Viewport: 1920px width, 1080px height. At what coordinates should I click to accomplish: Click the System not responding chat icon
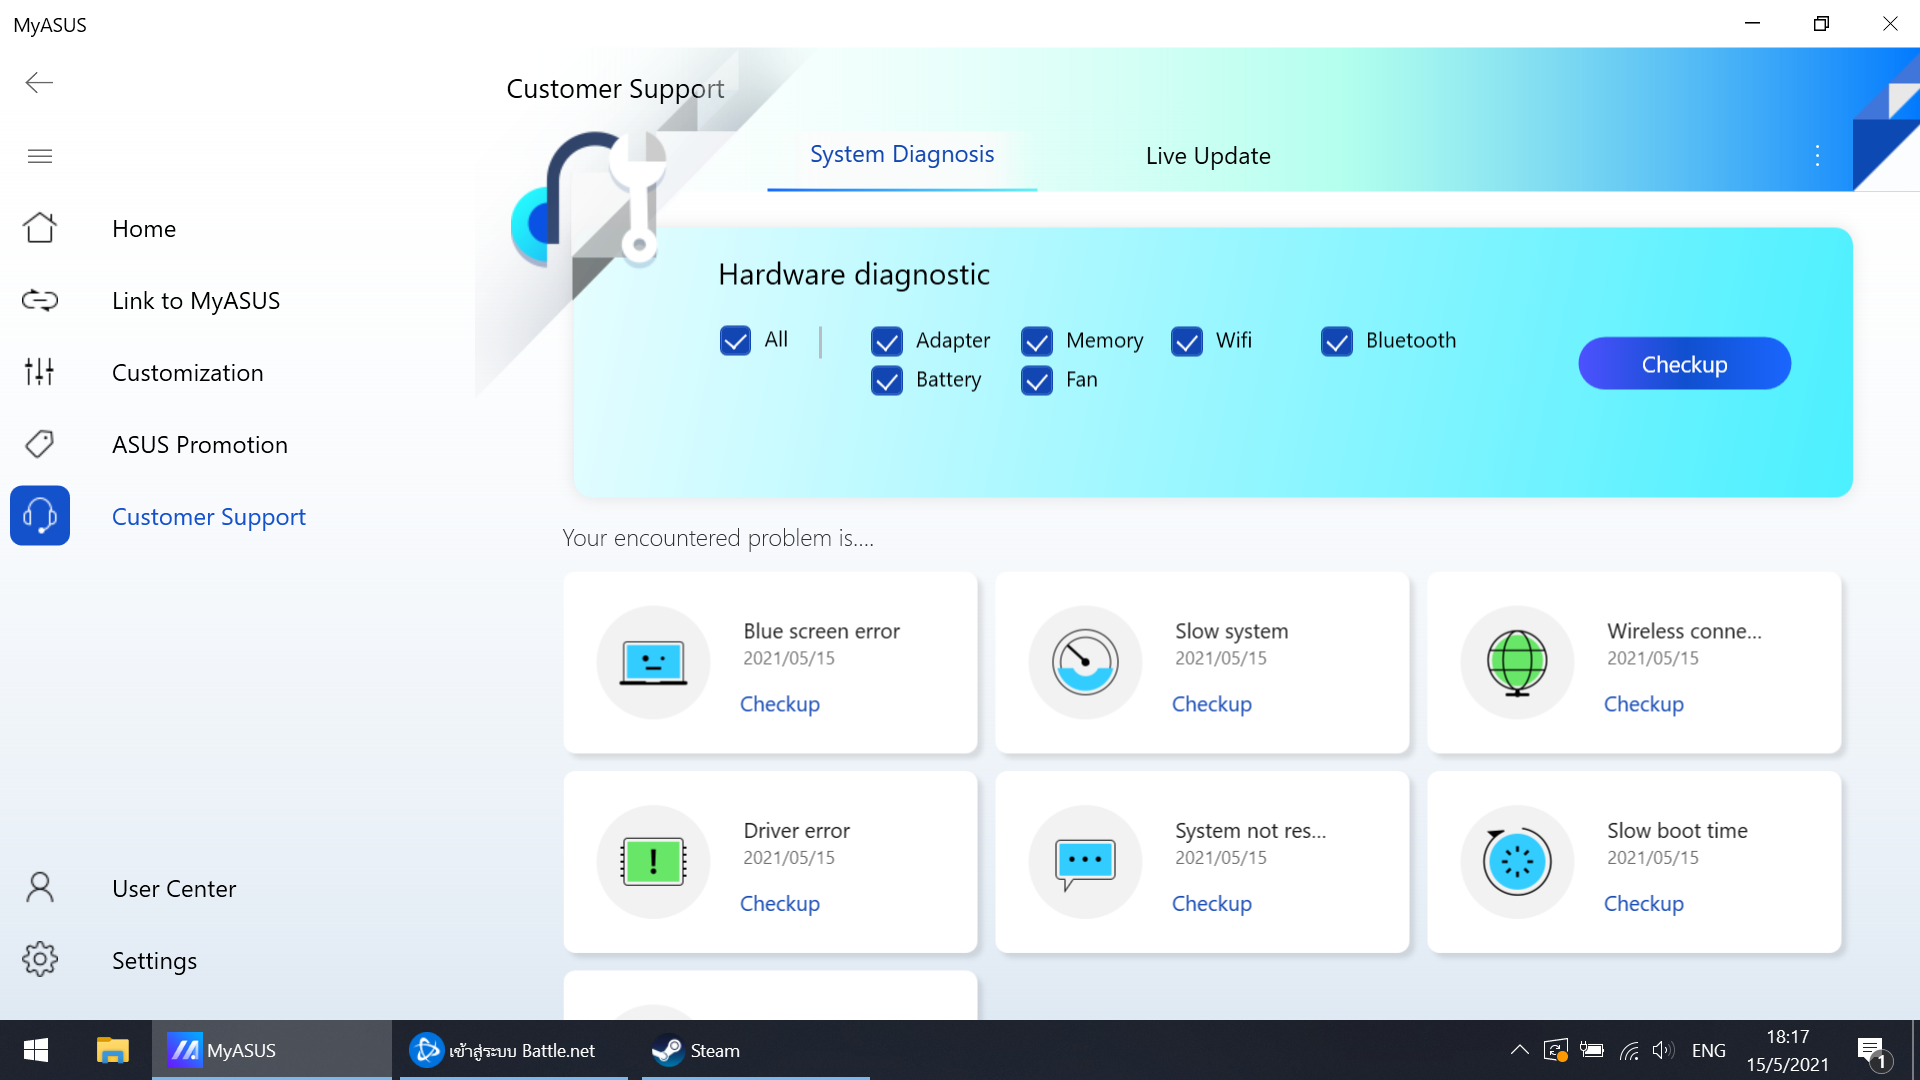point(1085,861)
